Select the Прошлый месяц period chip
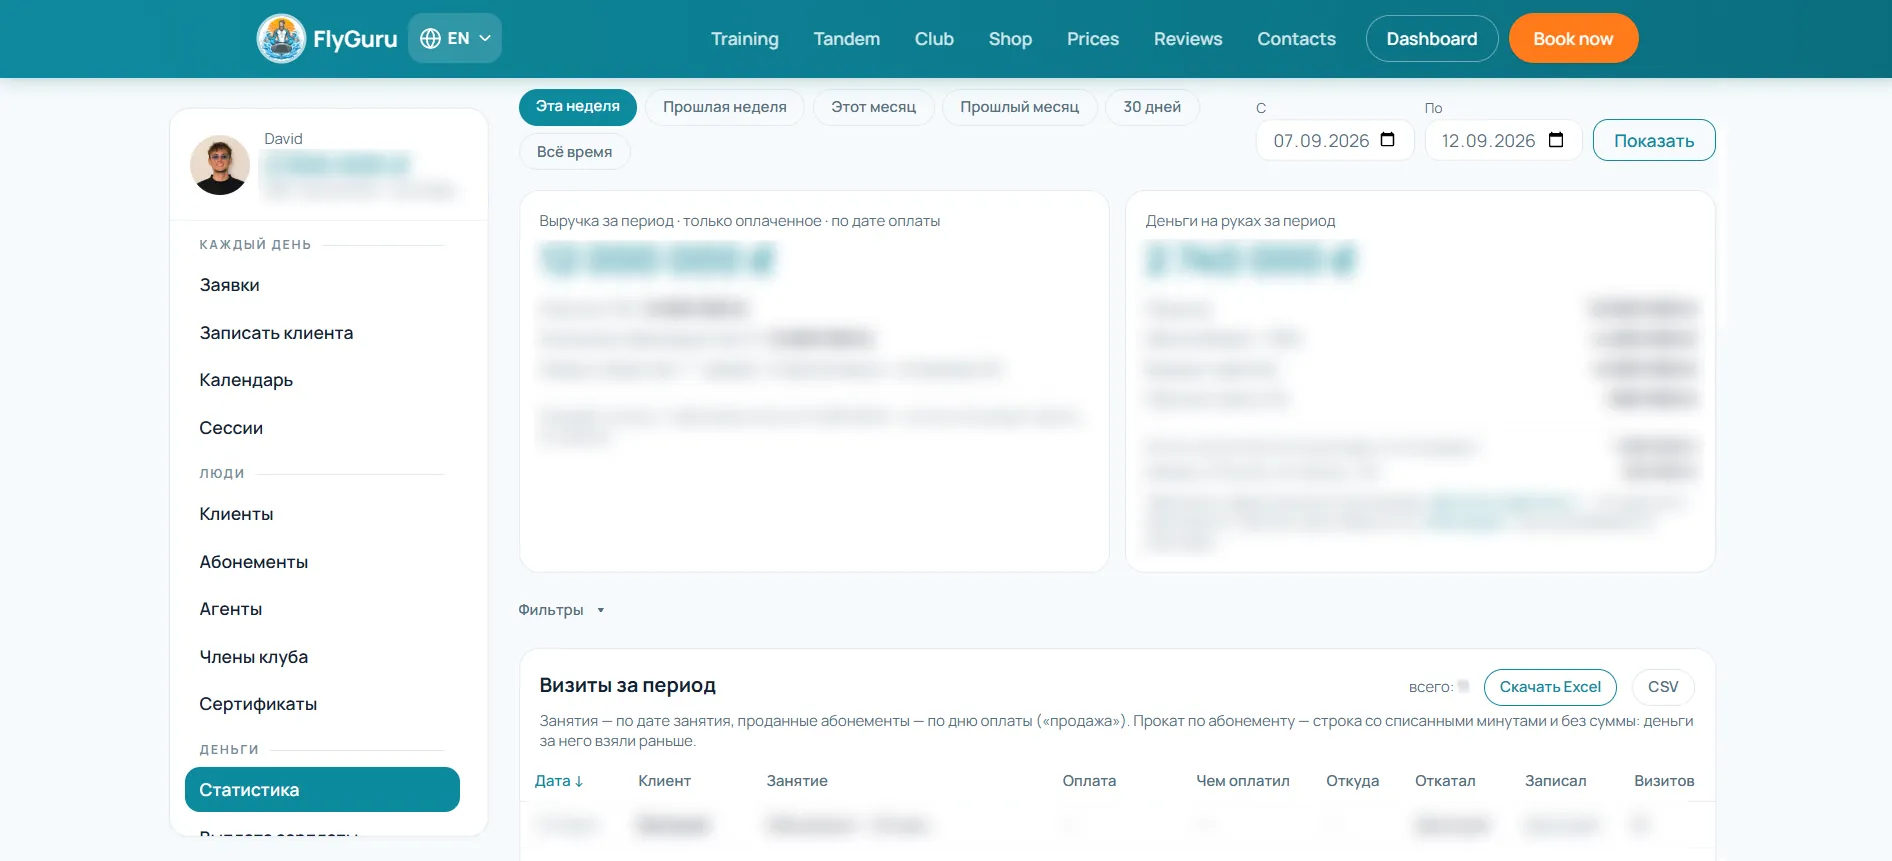 pos(1020,107)
